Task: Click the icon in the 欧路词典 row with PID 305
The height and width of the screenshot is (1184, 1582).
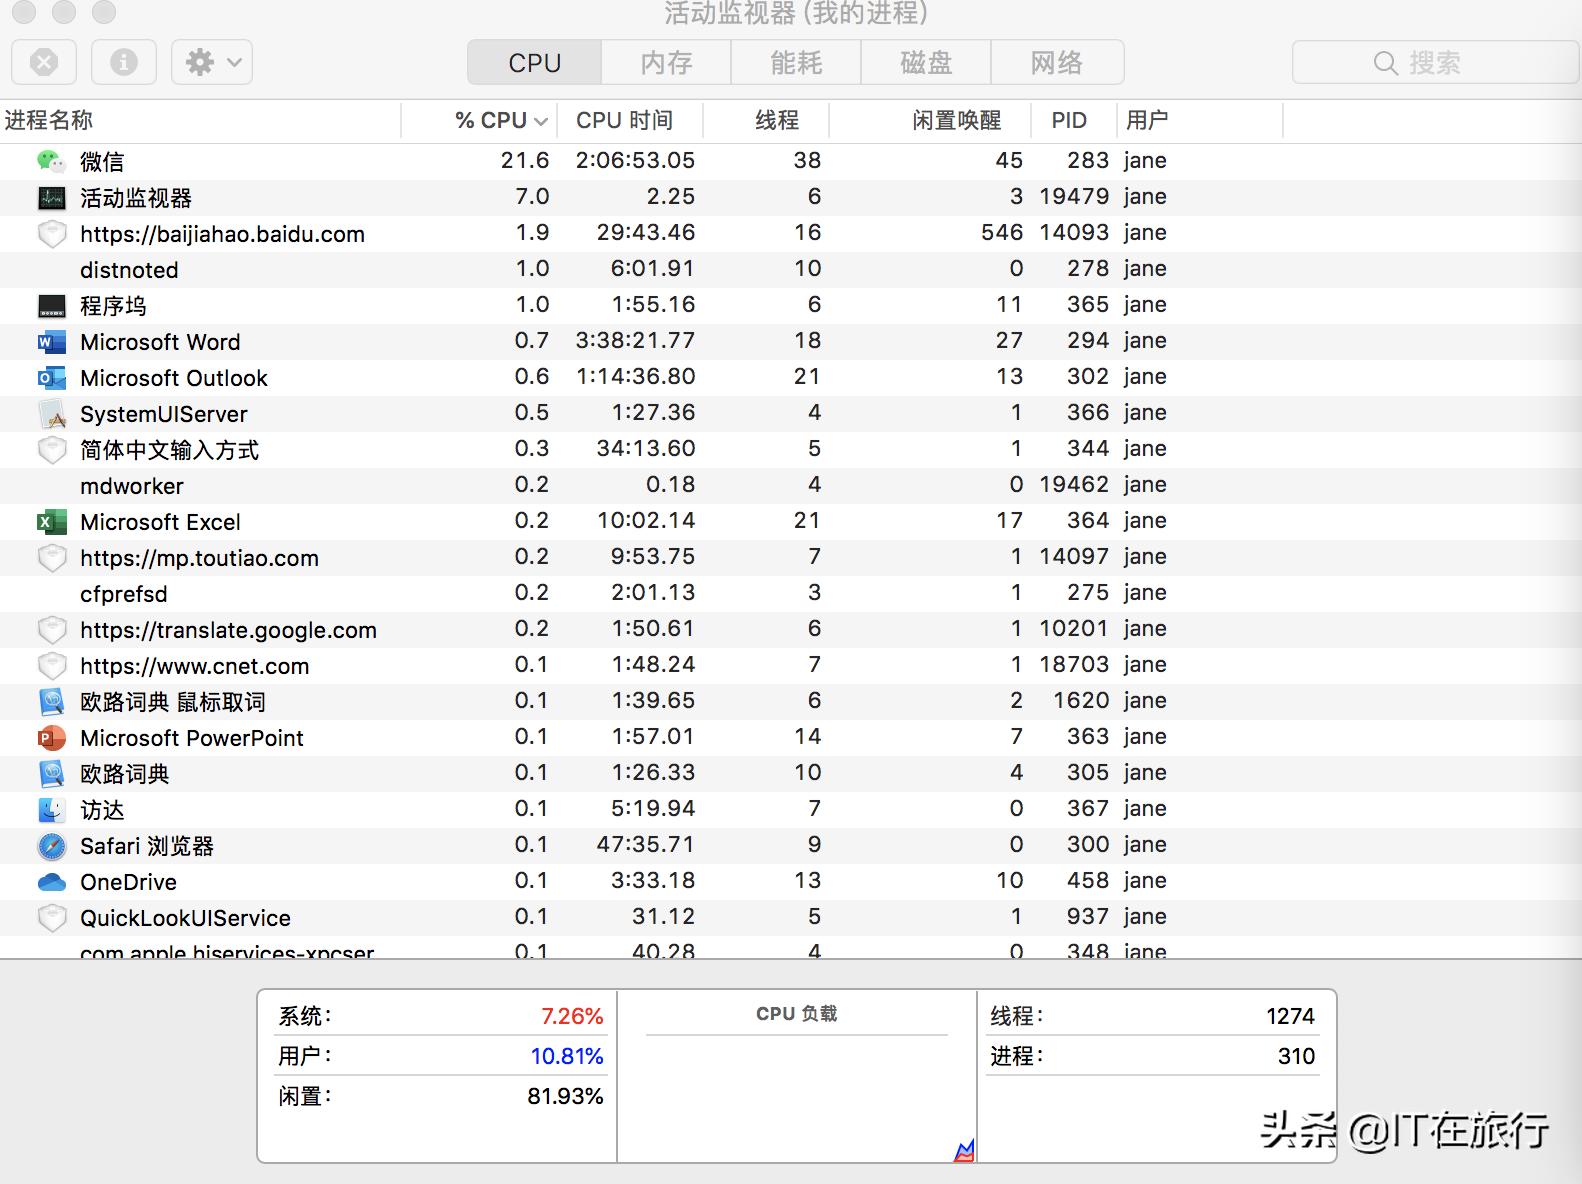Action: (51, 774)
